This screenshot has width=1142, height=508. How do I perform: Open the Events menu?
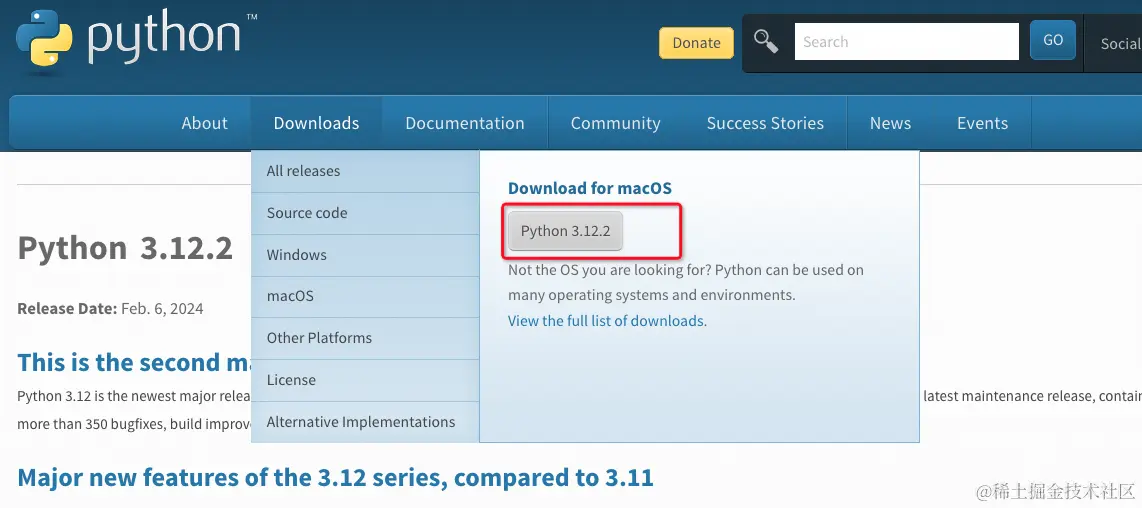tap(982, 123)
